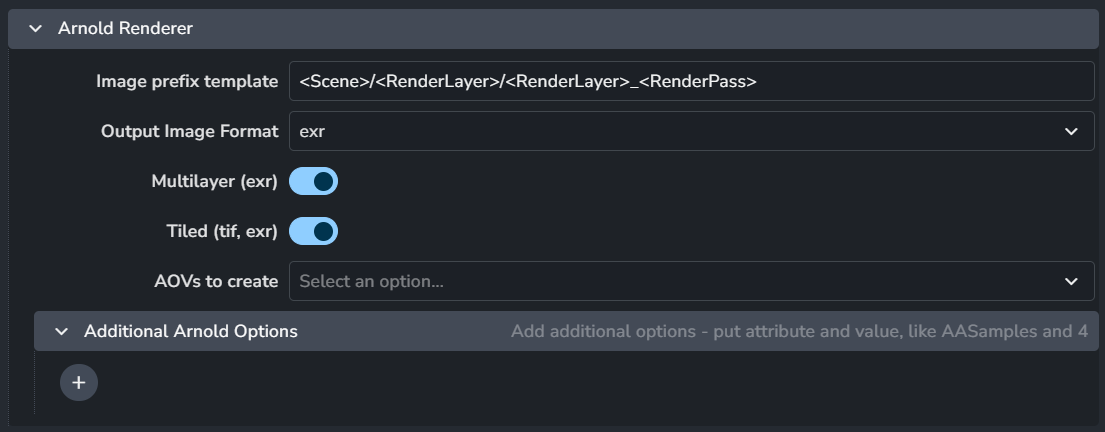Click the 'exr' value in Output Image Format

(x=313, y=131)
